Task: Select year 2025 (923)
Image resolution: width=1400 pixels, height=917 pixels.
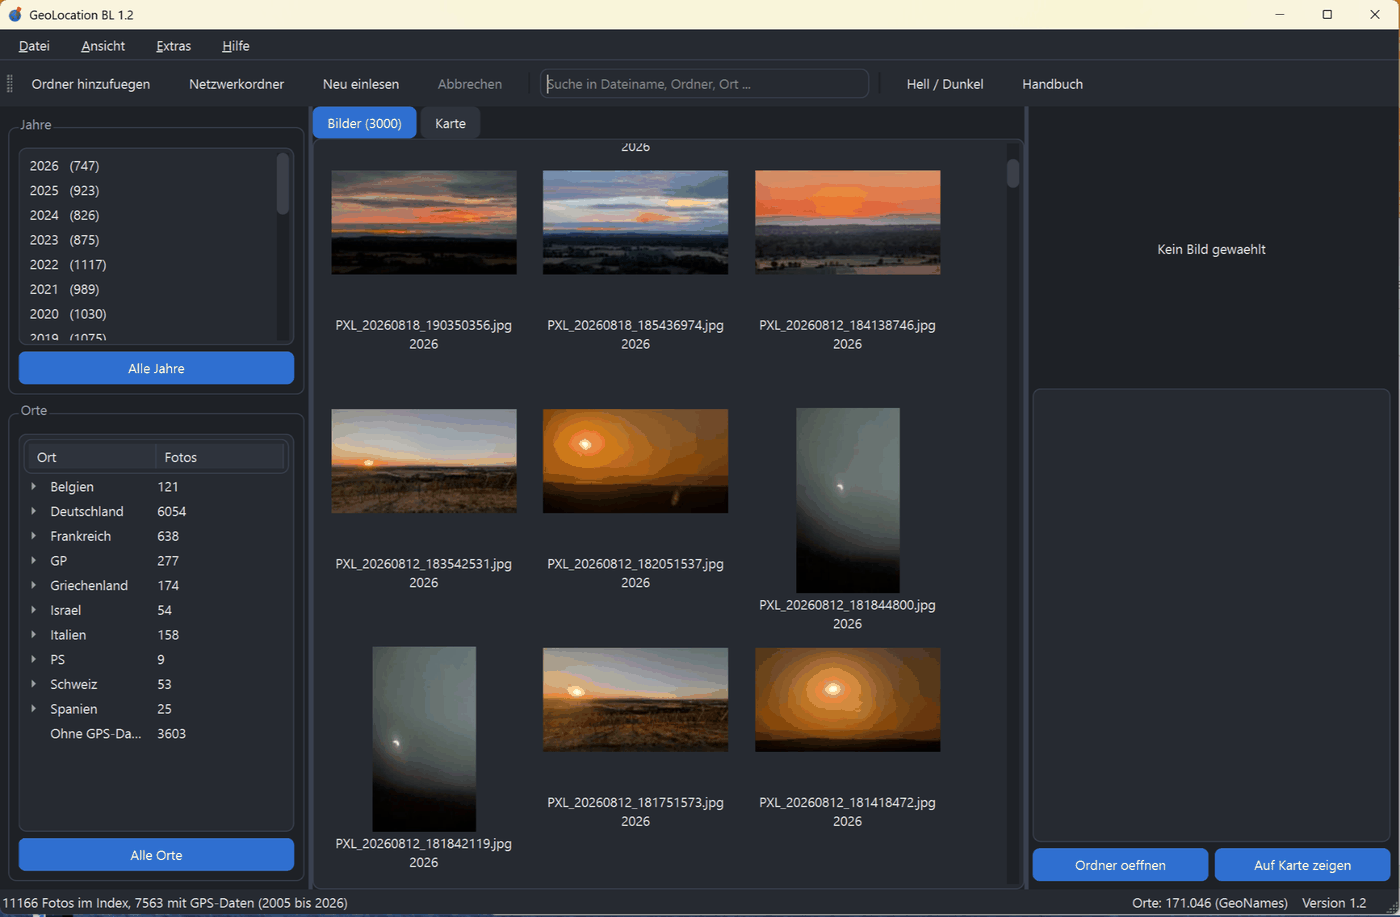Action: tap(148, 190)
